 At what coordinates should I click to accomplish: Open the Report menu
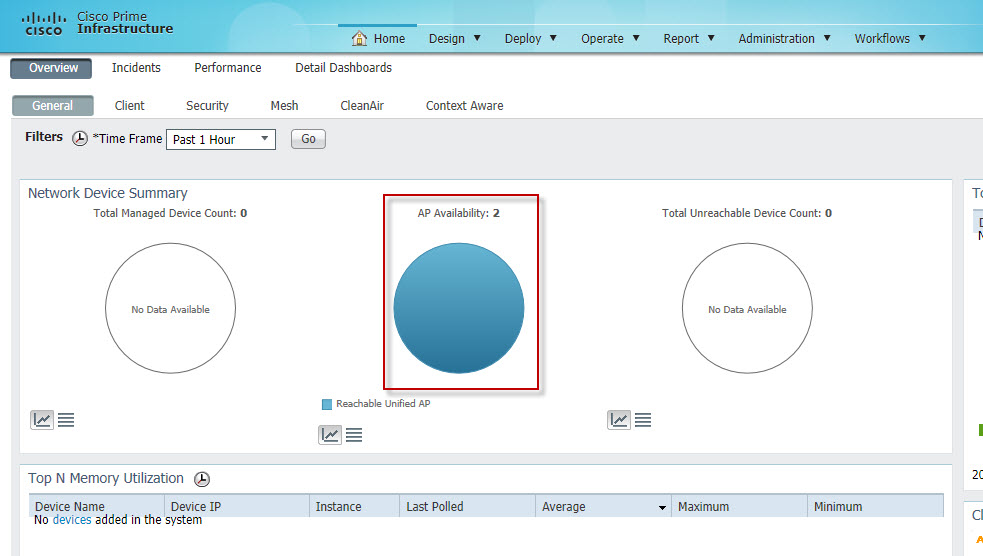click(x=689, y=38)
